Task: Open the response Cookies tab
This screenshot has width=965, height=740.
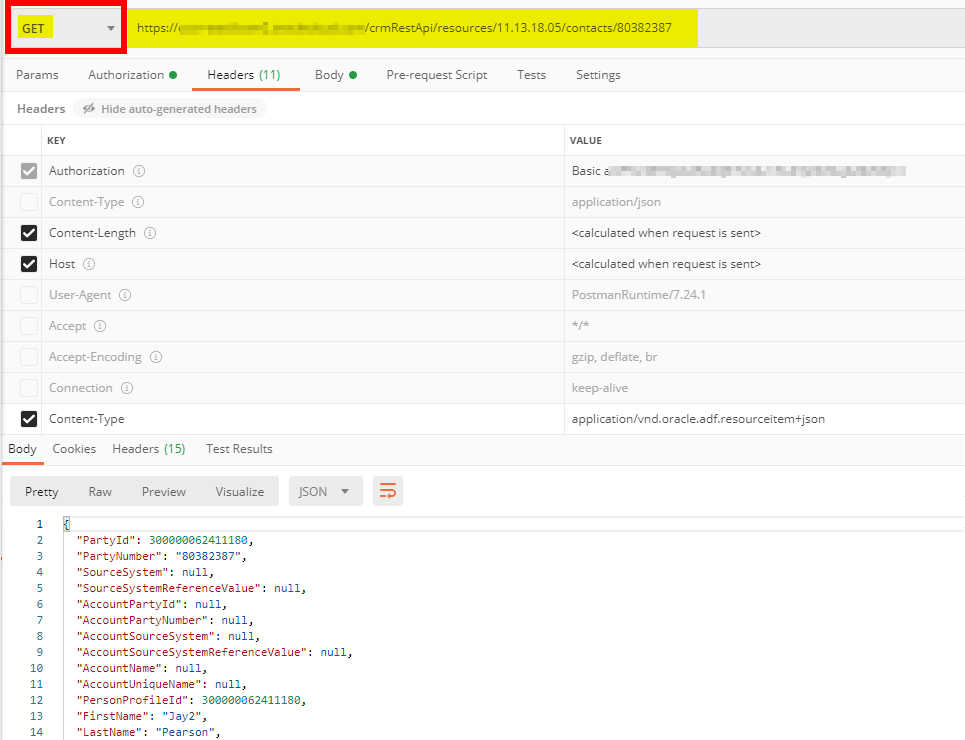Action: point(74,449)
